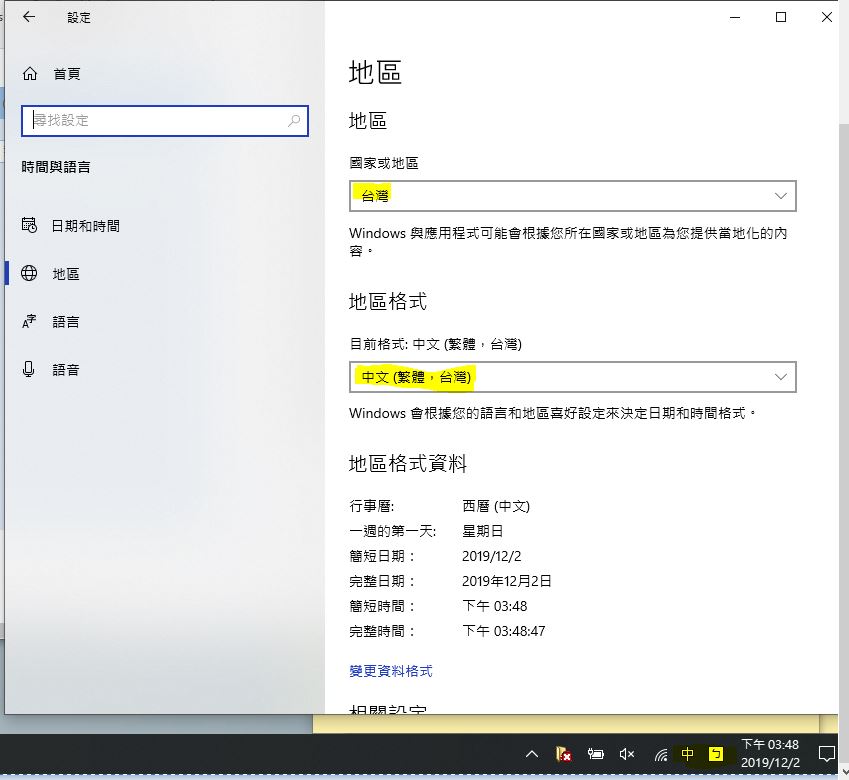849x780 pixels.
Task: Click the globe icon for 地區
Action: click(x=29, y=273)
